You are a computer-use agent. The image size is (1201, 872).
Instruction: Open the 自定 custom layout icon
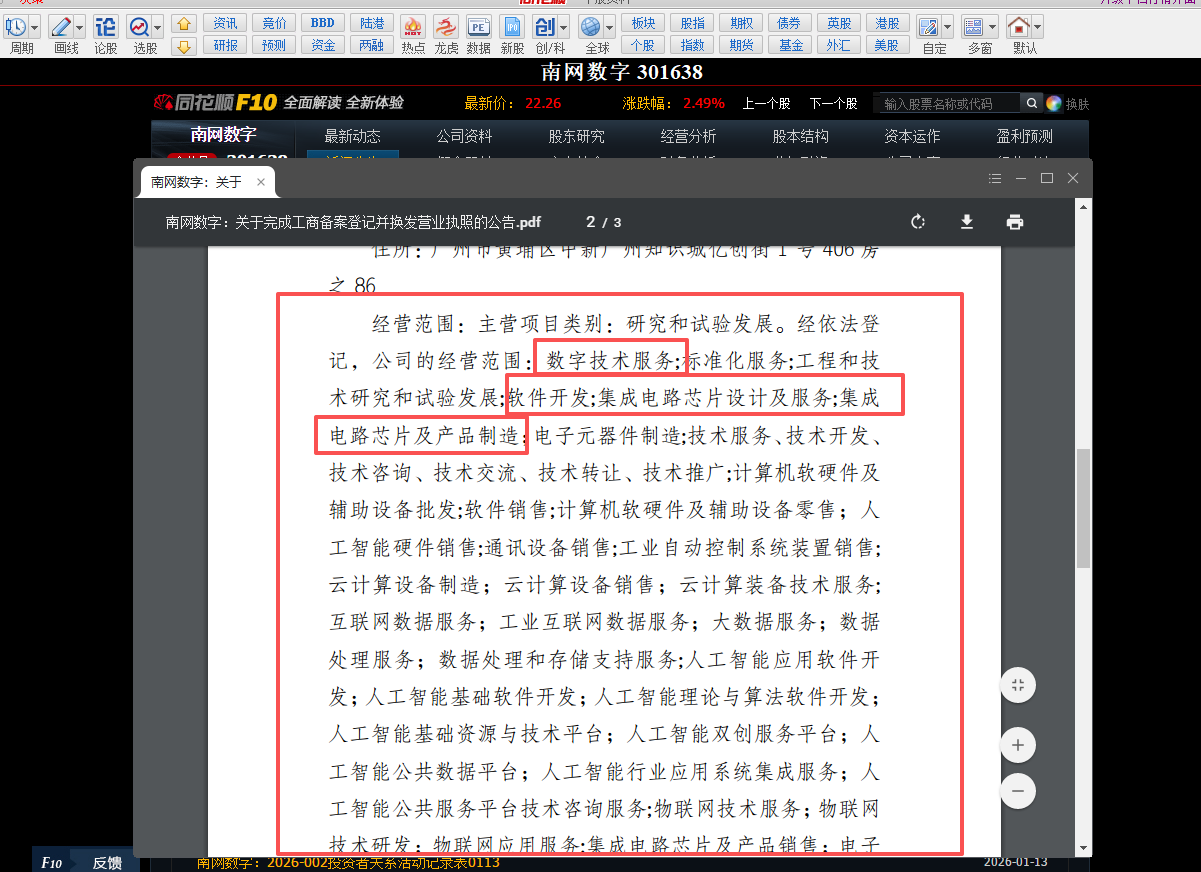pos(929,27)
